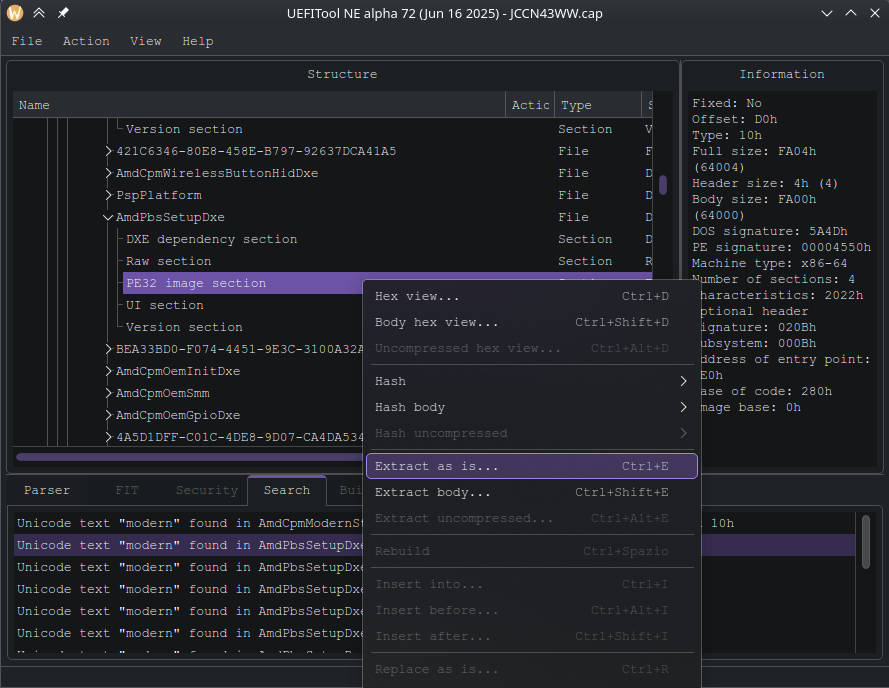889x688 pixels.
Task: Switch to the Parser tab
Action: click(x=46, y=490)
